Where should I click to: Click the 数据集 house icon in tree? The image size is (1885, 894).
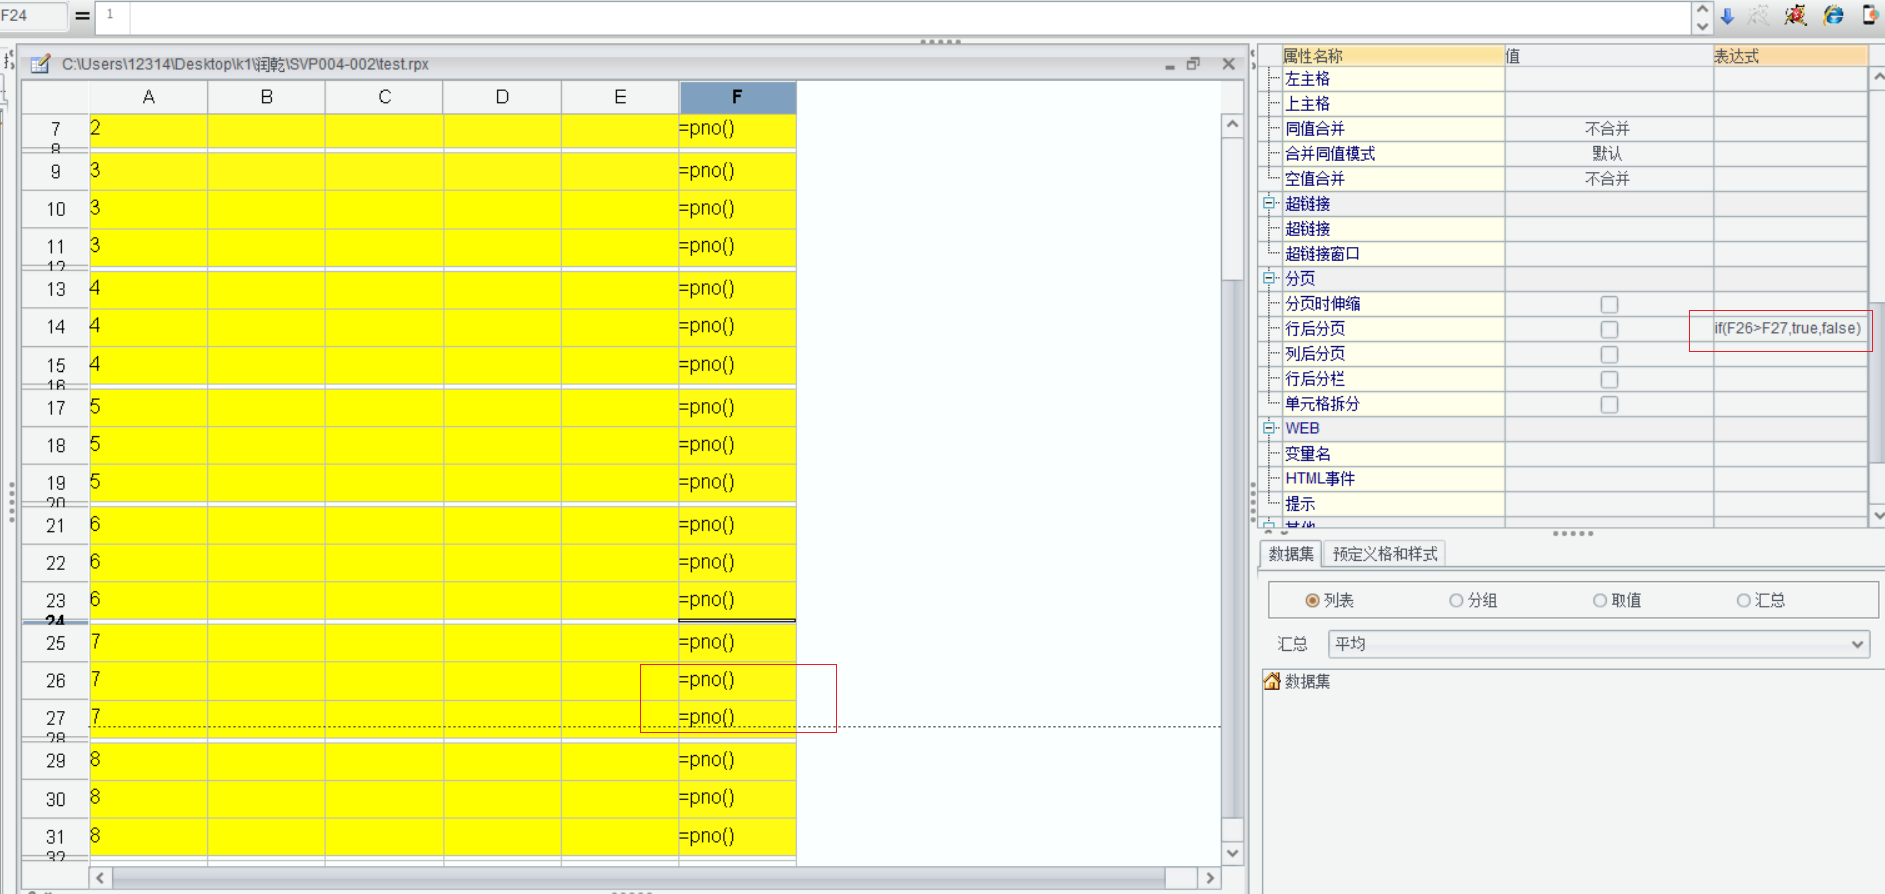coord(1272,681)
